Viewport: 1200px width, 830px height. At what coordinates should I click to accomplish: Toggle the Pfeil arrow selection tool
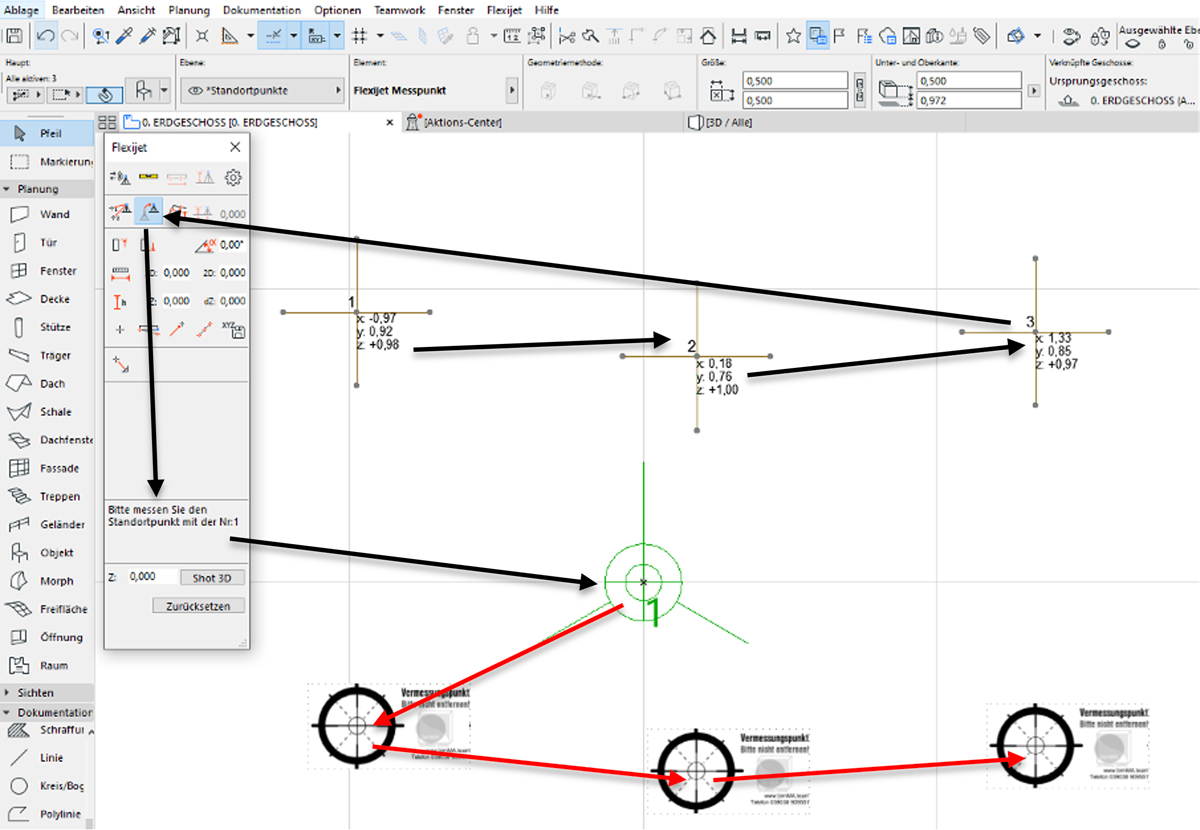pyautogui.click(x=48, y=133)
